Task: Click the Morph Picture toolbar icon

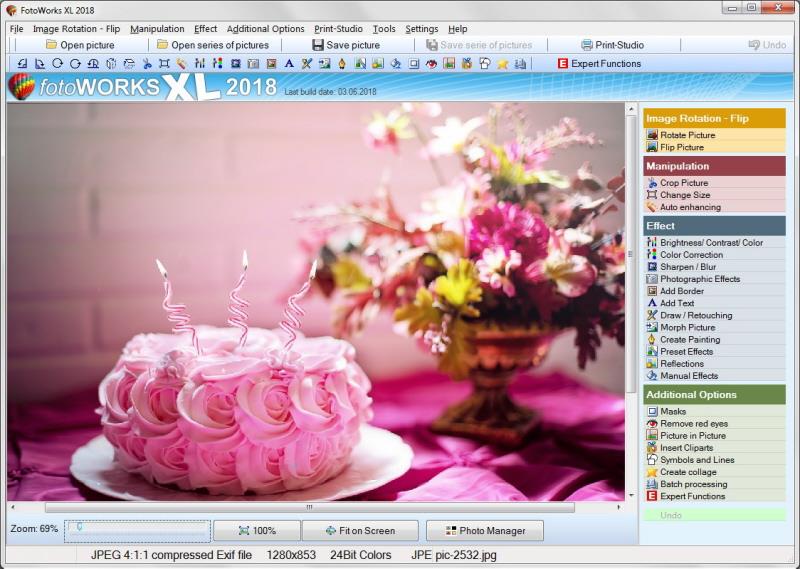Action: (324, 63)
